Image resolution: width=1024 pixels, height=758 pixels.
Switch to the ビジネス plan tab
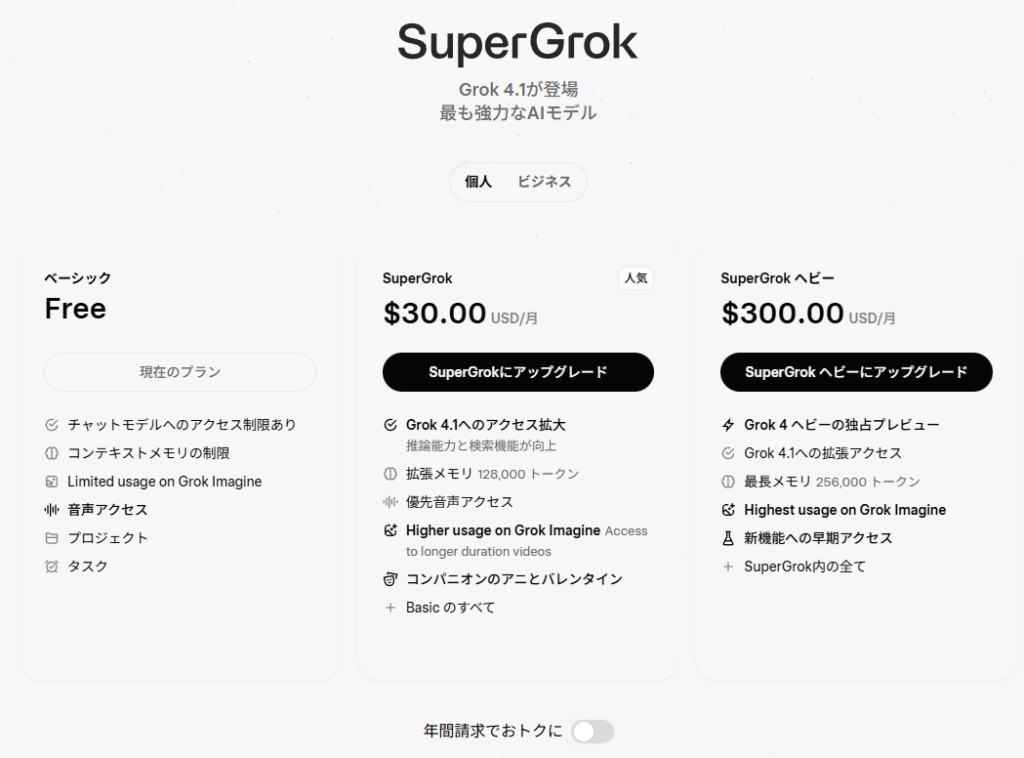[544, 182]
